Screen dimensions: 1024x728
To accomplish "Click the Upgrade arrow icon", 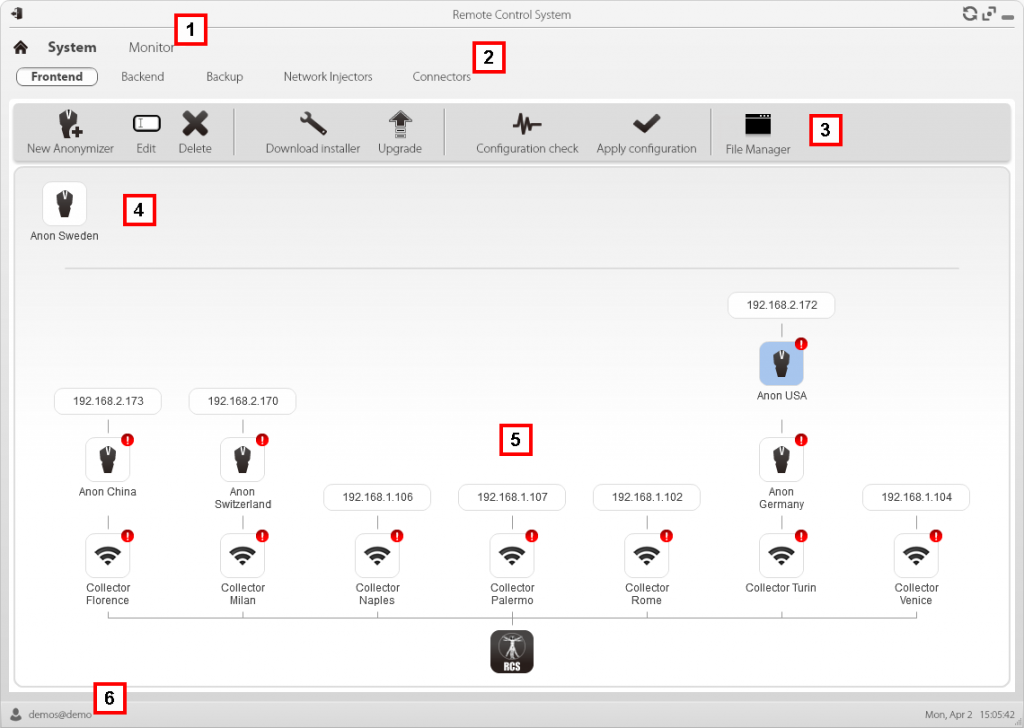I will coord(400,124).
